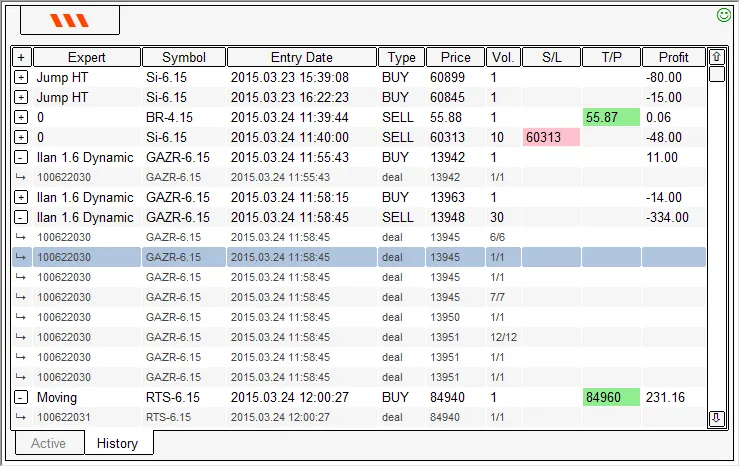Collapse the Moving RTS-6.15 trade row
The image size is (740, 467).
coord(21,397)
